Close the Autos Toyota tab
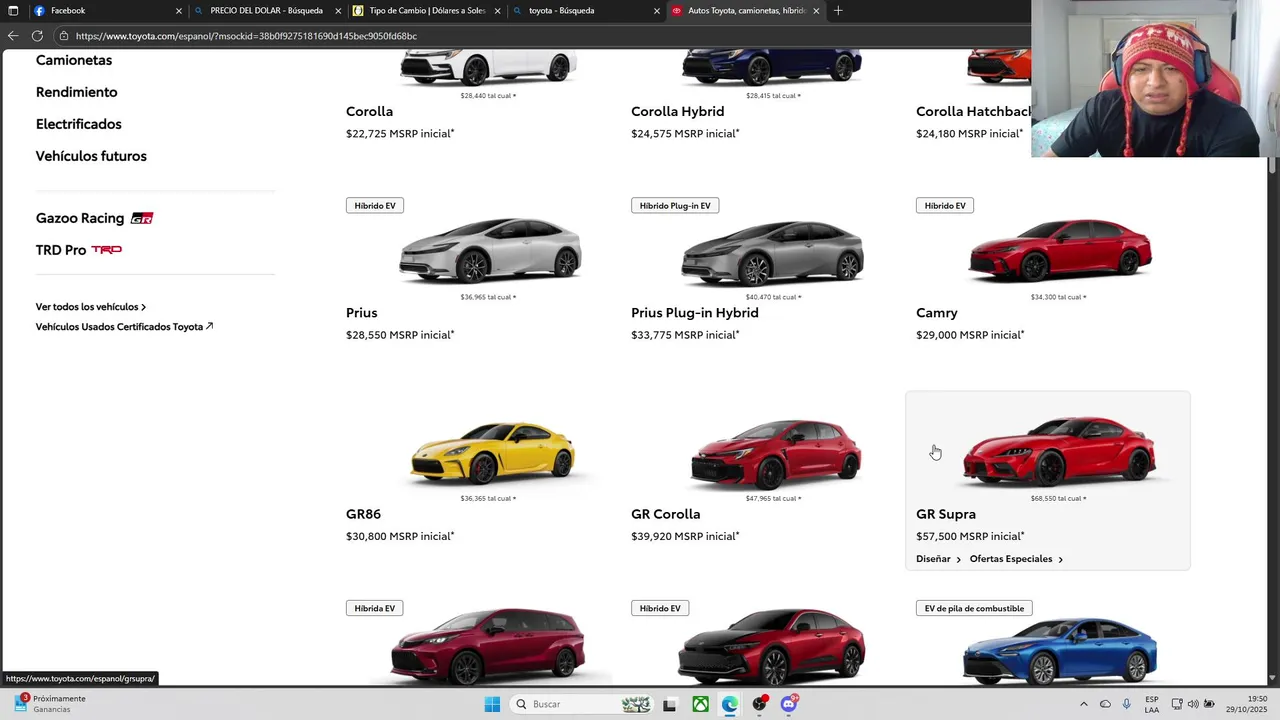Viewport: 1280px width, 720px height. pyautogui.click(x=816, y=11)
